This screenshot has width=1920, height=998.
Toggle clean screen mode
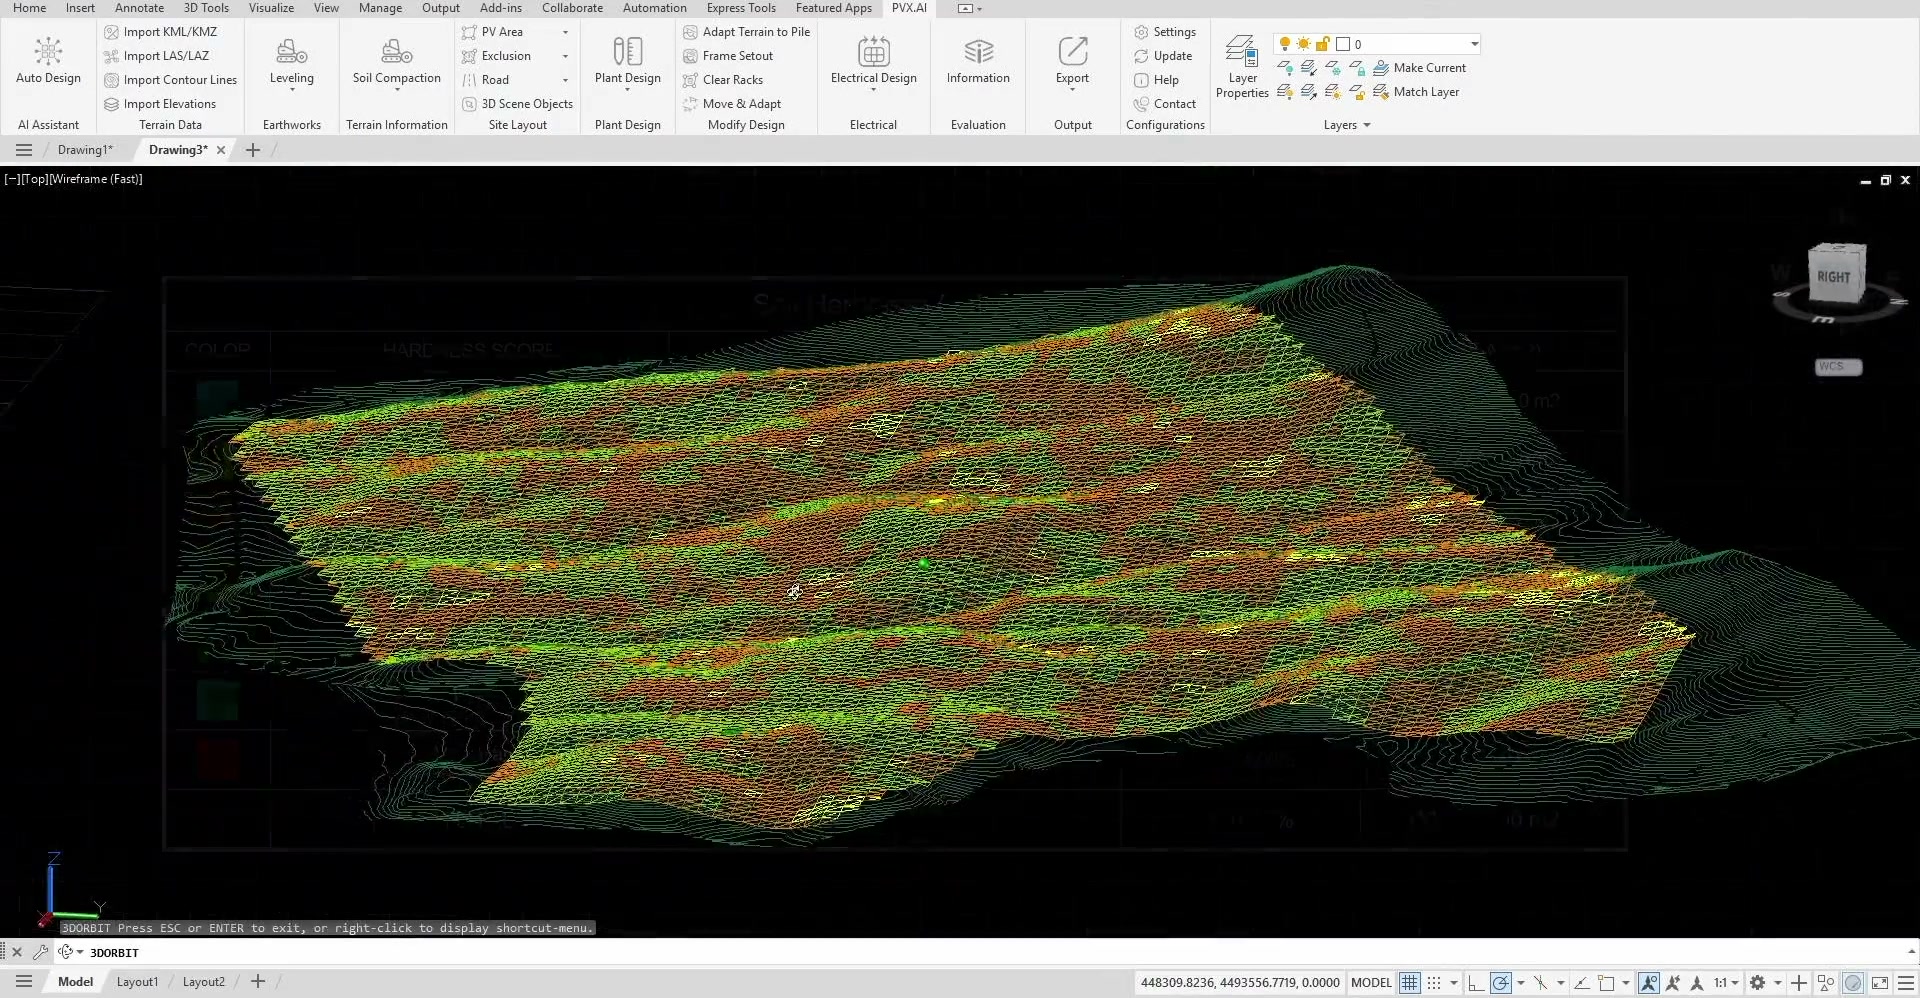tap(1880, 983)
